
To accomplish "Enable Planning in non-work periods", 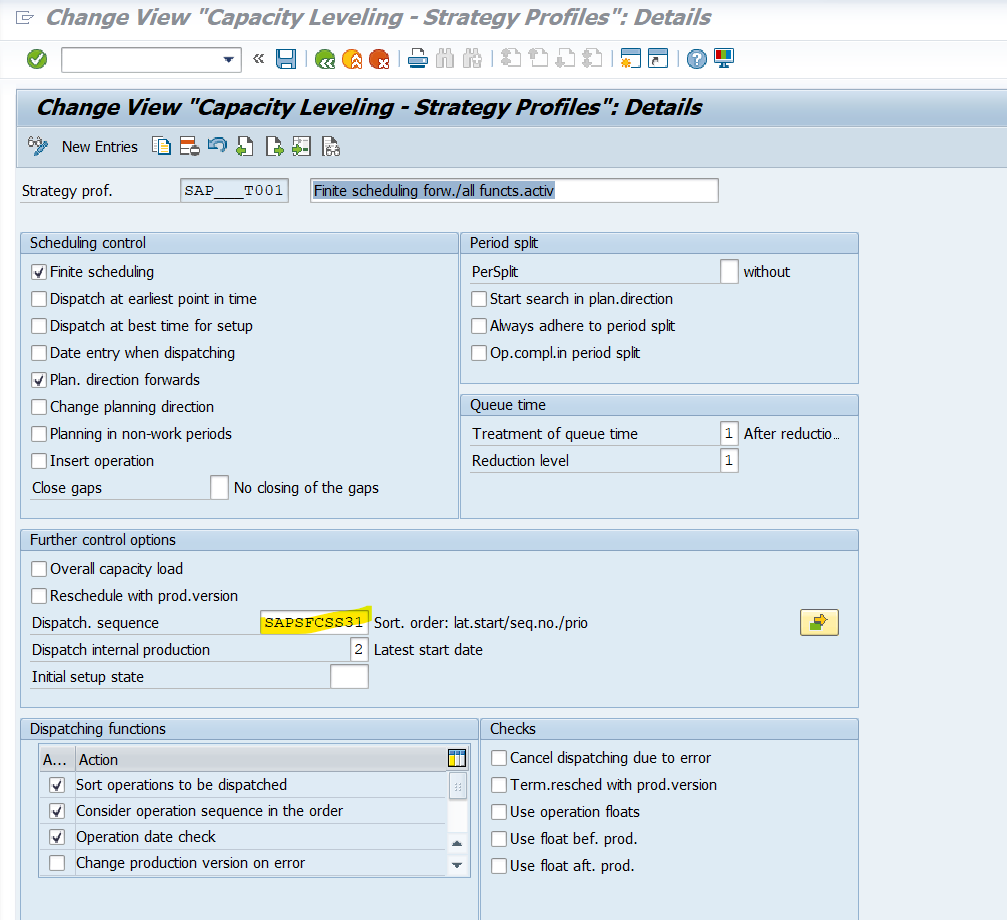I will [39, 434].
